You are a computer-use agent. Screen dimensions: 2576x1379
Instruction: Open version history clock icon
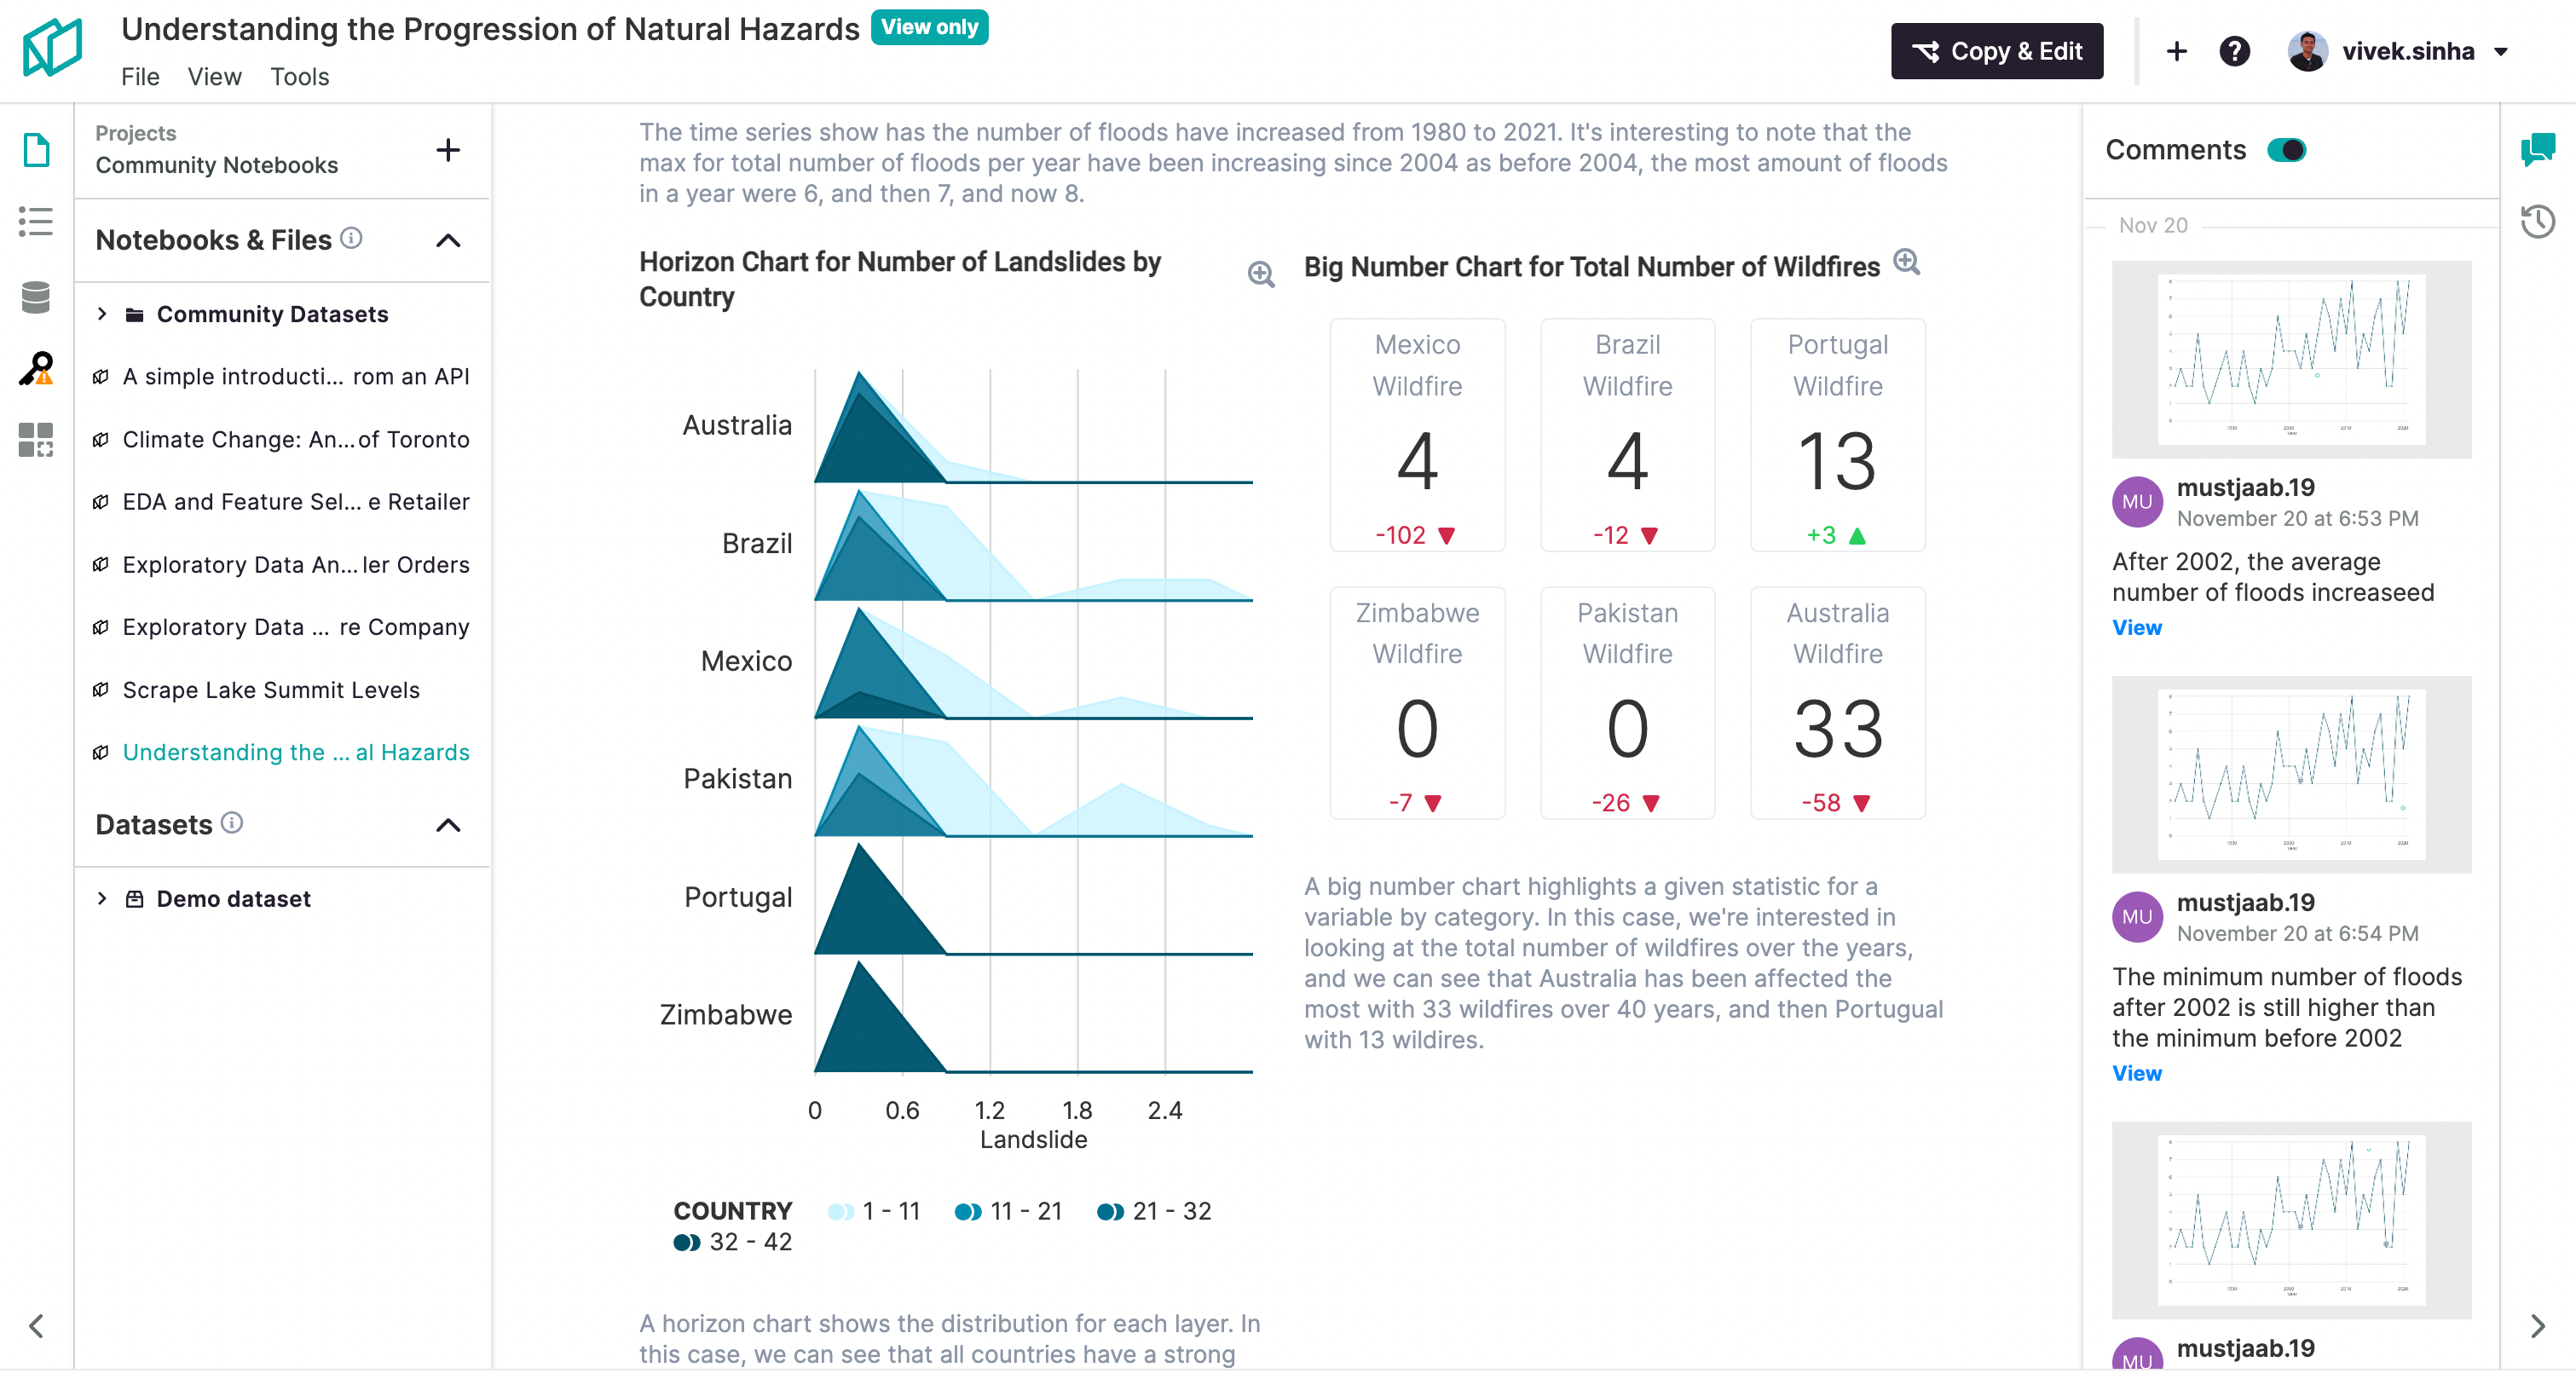point(2541,222)
